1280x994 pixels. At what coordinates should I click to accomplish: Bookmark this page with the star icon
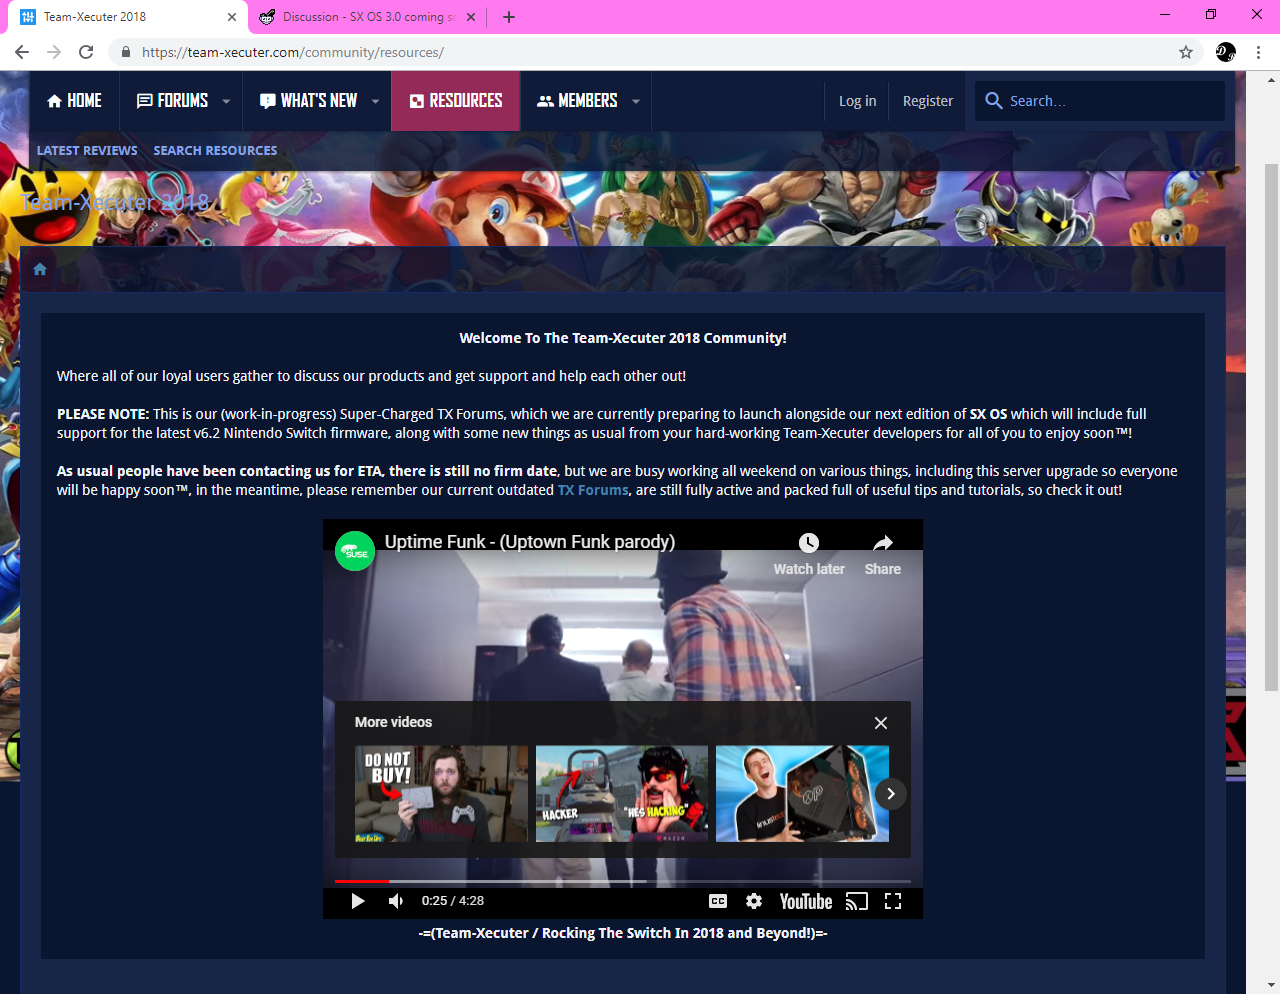[1186, 52]
